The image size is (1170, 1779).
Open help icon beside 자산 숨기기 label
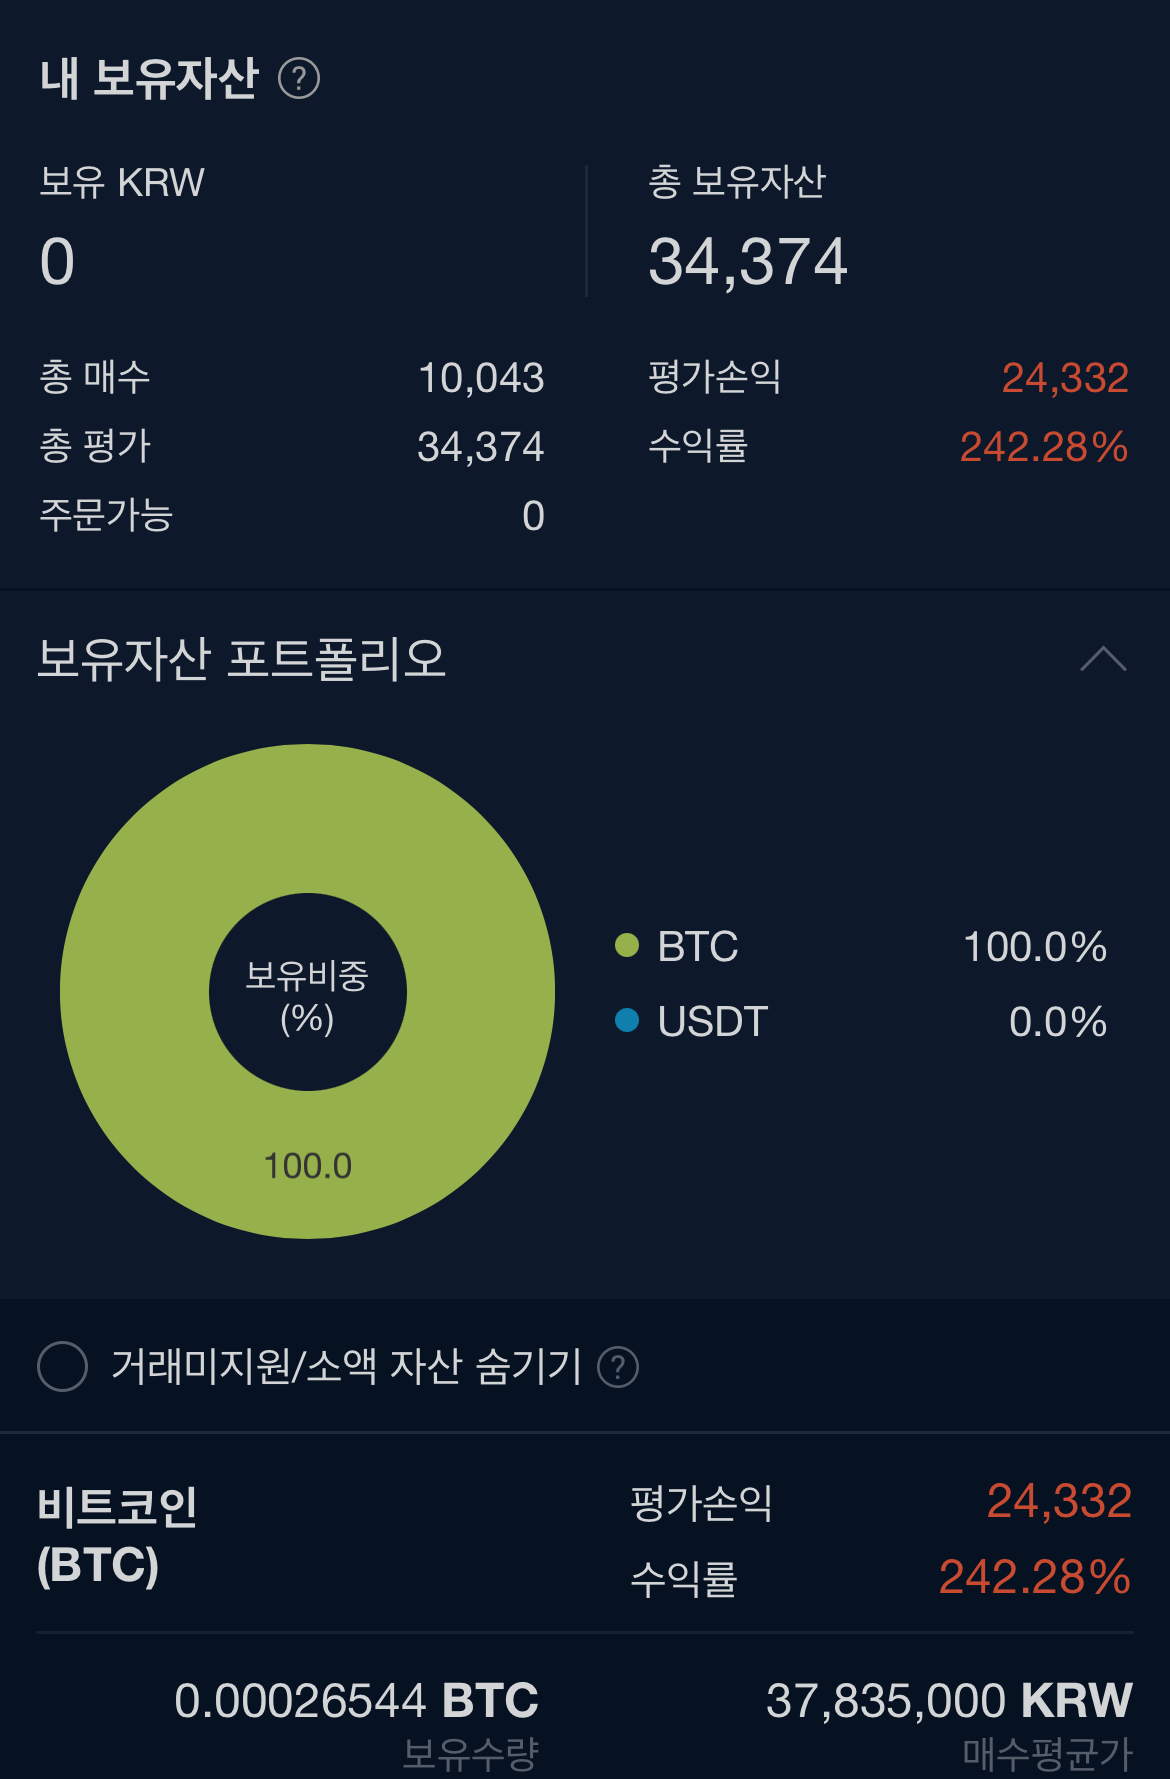click(618, 1367)
